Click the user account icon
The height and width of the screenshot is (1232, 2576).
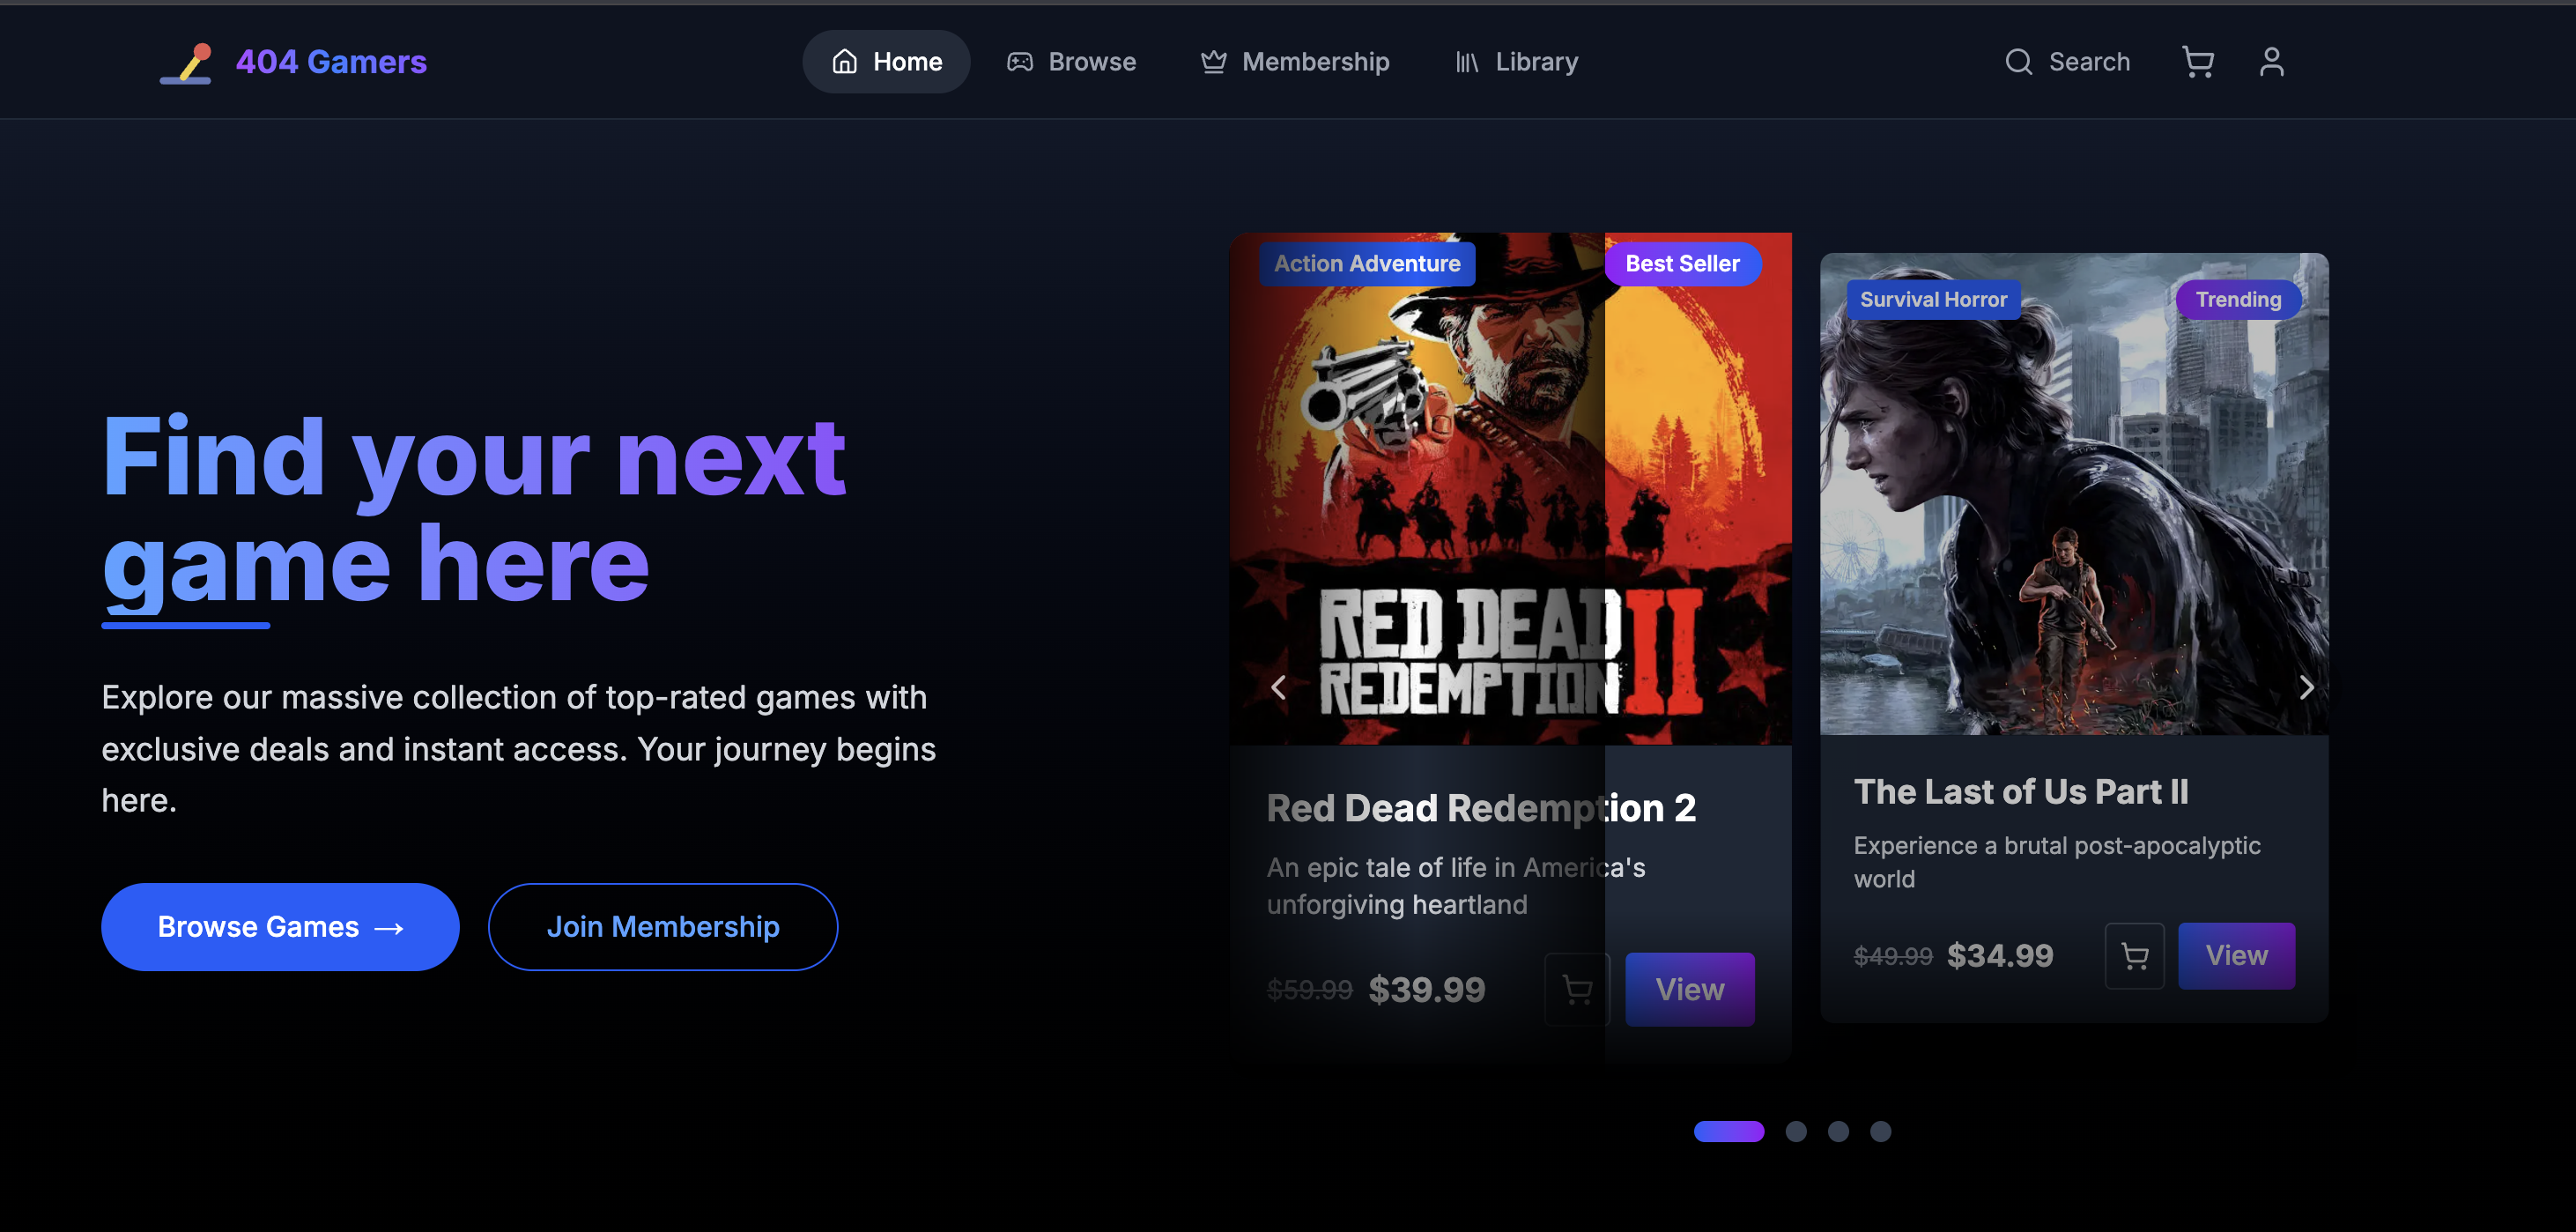pyautogui.click(x=2271, y=61)
